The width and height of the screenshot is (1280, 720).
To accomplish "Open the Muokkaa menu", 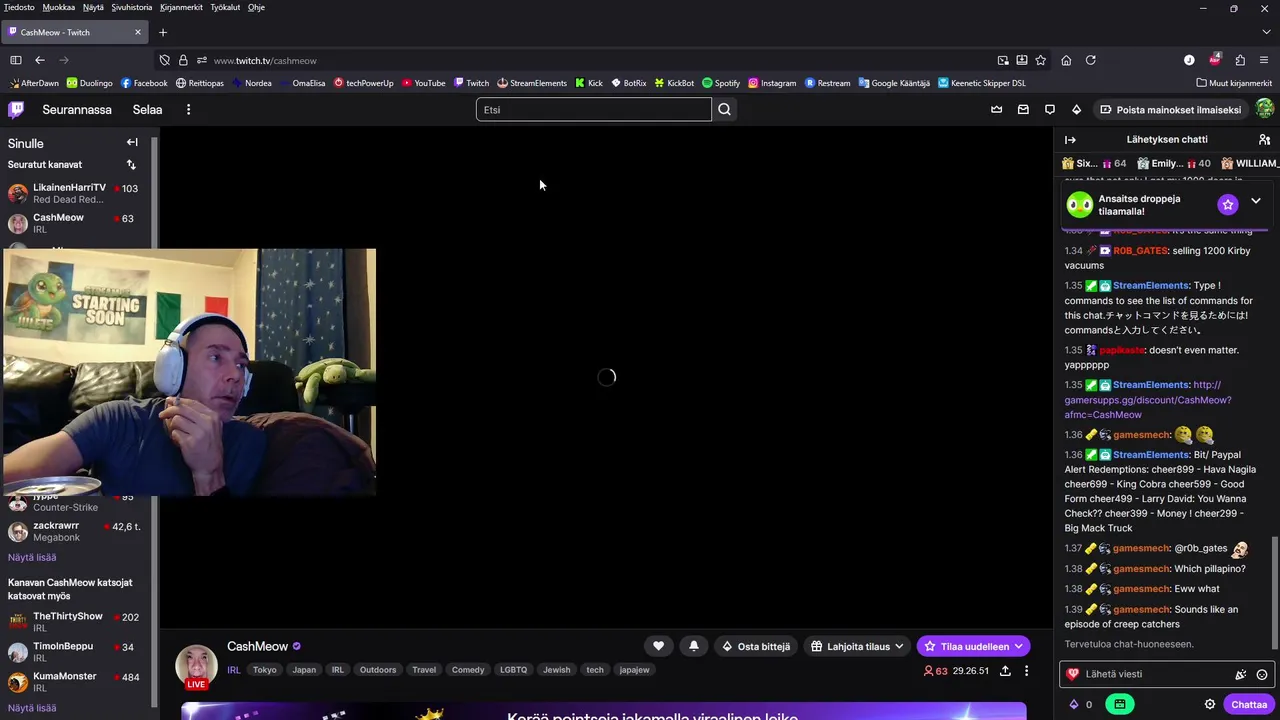I will tap(59, 7).
